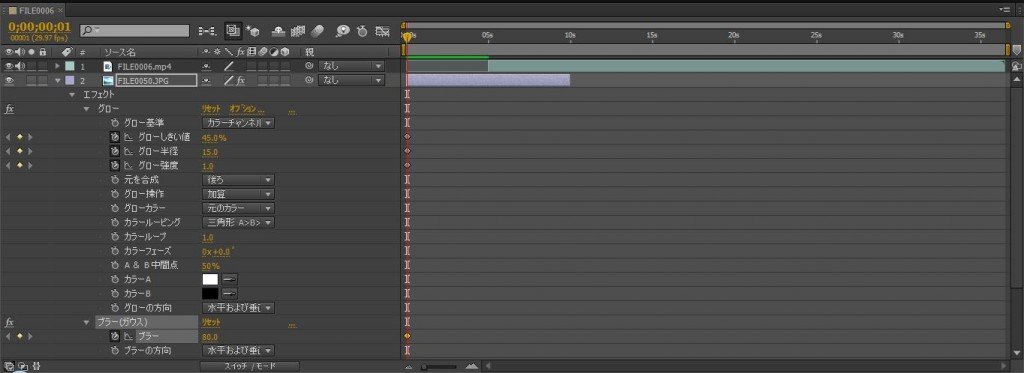1024x373 pixels.
Task: Open グロー操作 dropdown showing 加算
Action: coord(238,194)
